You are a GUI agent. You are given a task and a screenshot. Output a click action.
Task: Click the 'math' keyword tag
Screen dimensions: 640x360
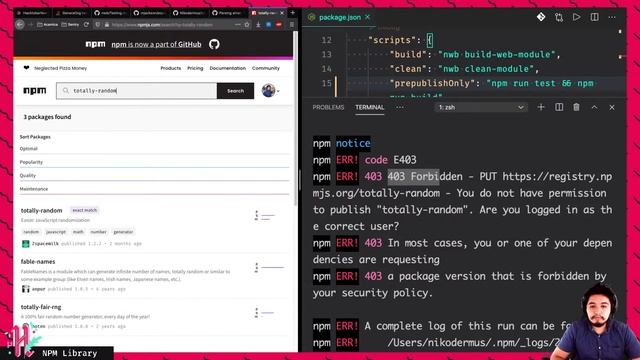pyautogui.click(x=78, y=232)
